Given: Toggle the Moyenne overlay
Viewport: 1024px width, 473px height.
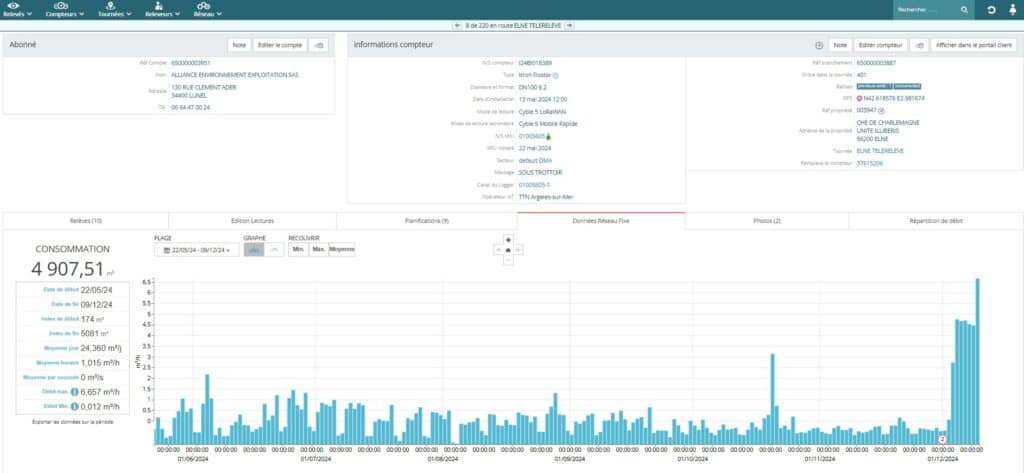Looking at the screenshot, I should click(x=342, y=250).
